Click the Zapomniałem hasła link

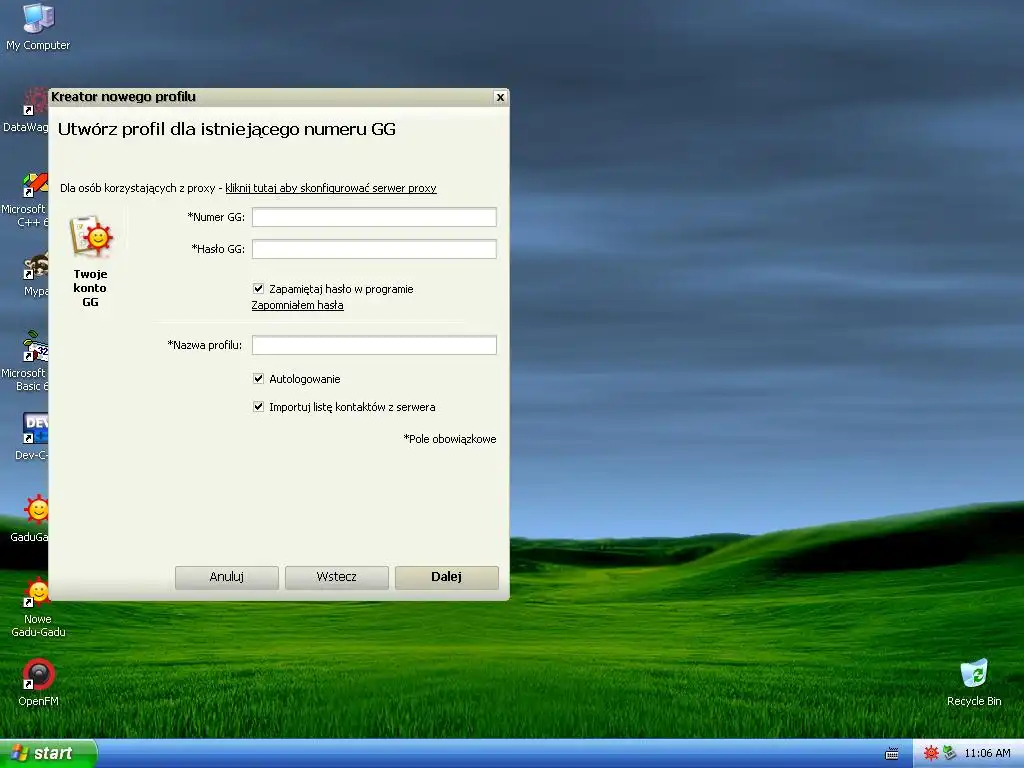tap(298, 305)
